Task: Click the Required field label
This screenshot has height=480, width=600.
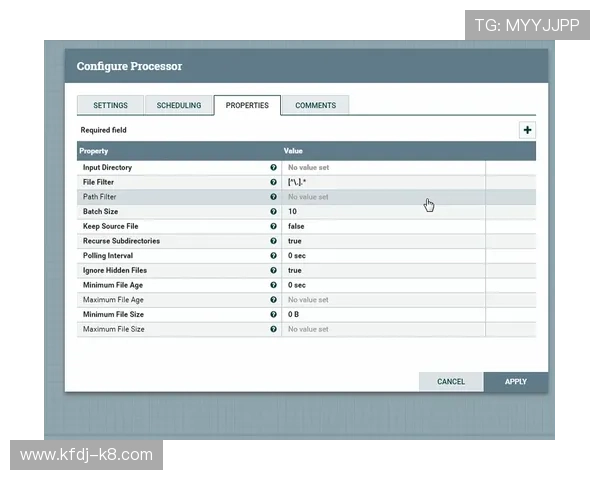Action: (x=103, y=130)
